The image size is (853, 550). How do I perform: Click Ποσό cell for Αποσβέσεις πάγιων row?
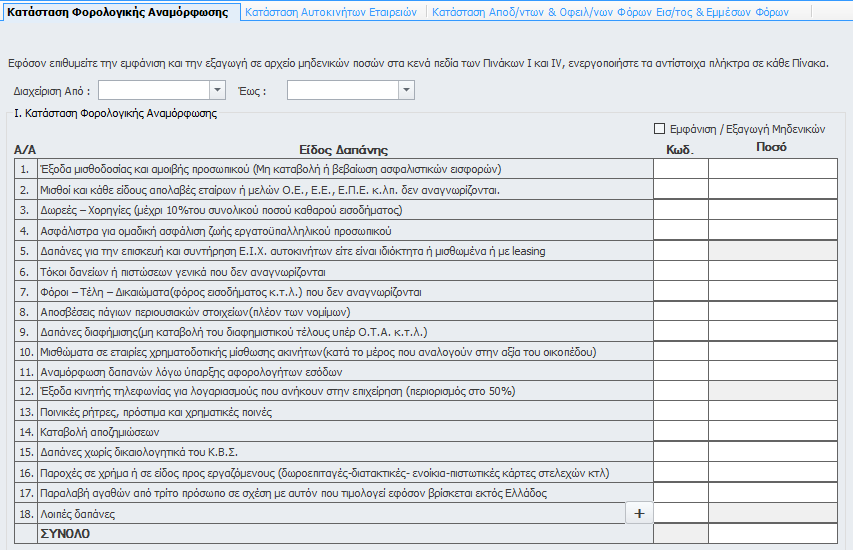[x=773, y=311]
